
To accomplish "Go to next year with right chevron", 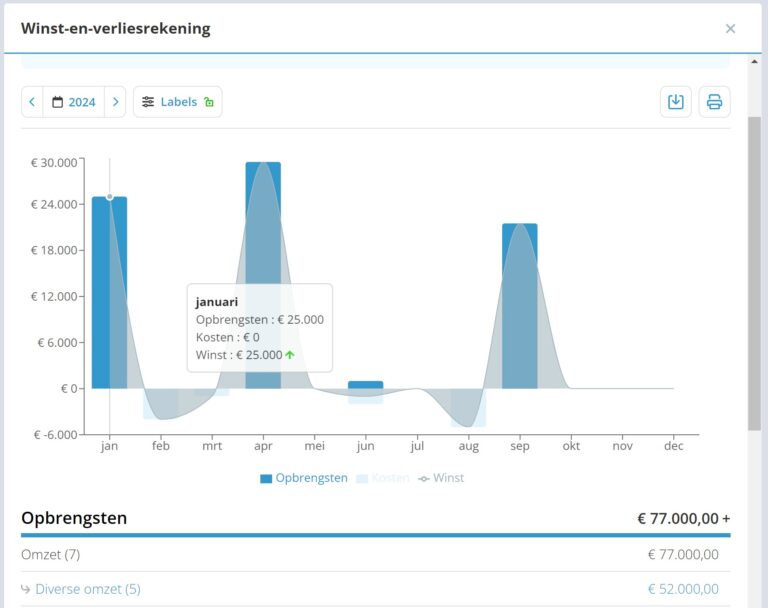I will tap(116, 102).
